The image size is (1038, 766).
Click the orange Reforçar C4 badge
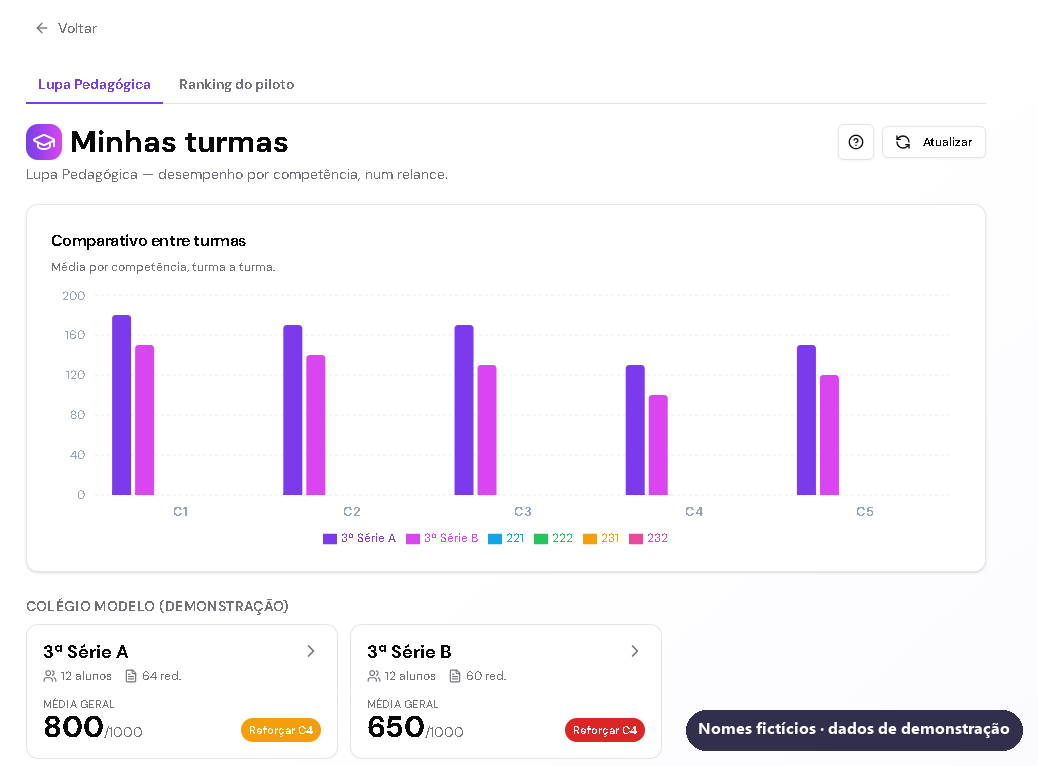(281, 730)
